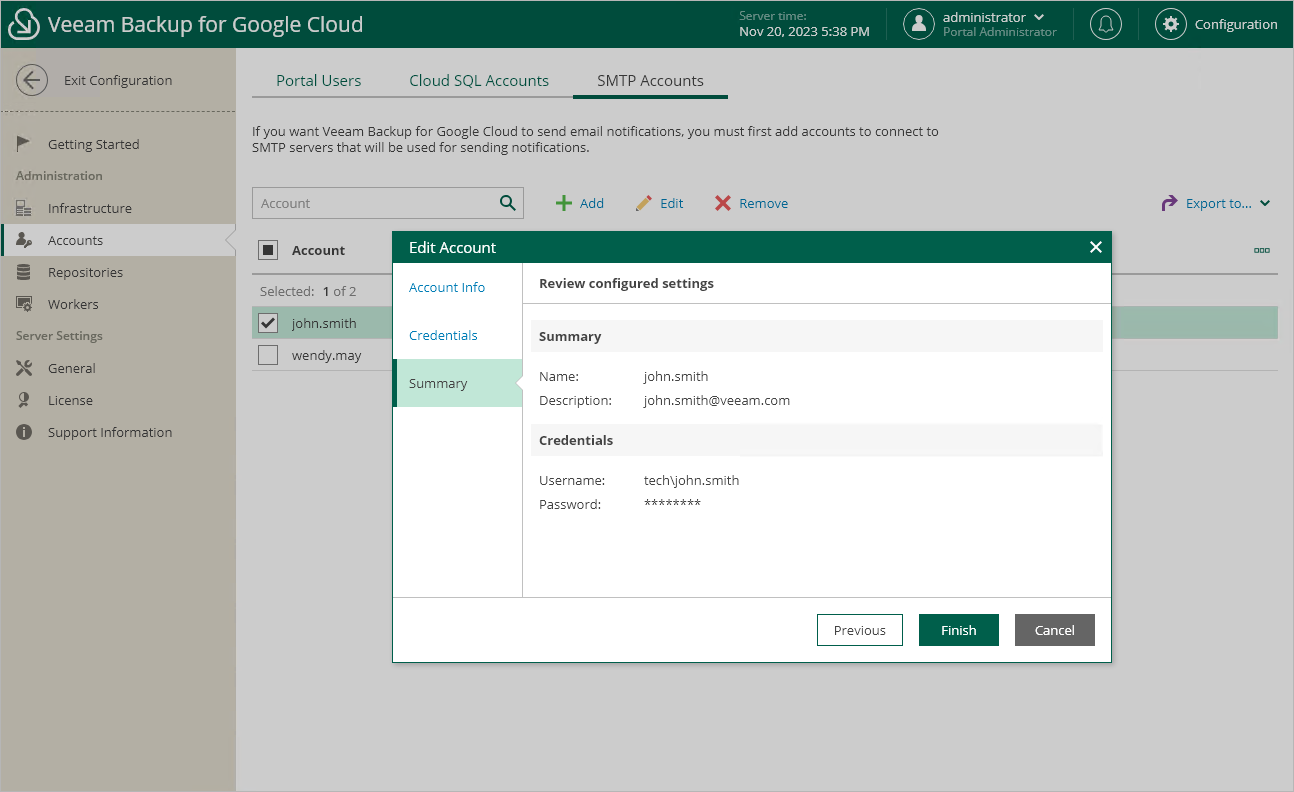Screen dimensions: 1294x792
Task: Click the Previous button
Action: click(x=860, y=630)
